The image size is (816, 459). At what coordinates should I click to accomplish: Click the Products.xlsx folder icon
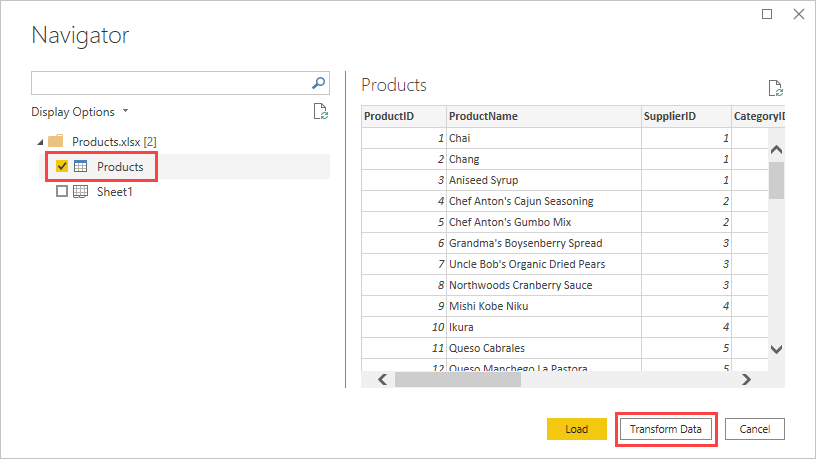(x=56, y=141)
